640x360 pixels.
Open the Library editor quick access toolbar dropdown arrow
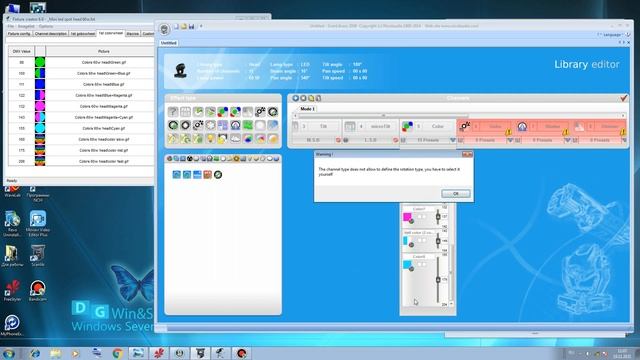point(201,27)
